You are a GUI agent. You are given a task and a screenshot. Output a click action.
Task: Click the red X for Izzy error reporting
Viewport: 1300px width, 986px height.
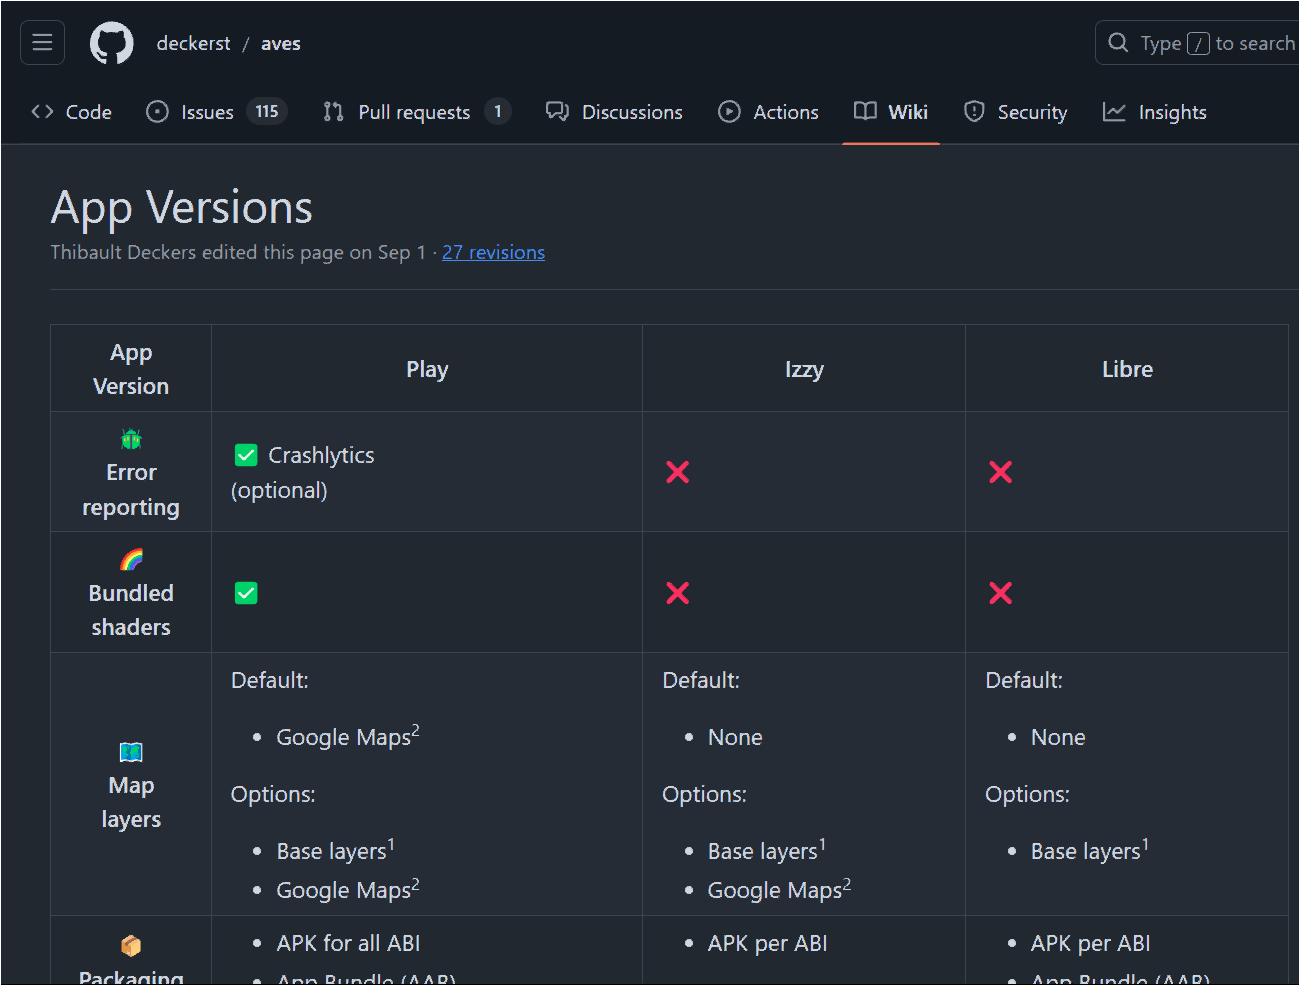tap(678, 472)
